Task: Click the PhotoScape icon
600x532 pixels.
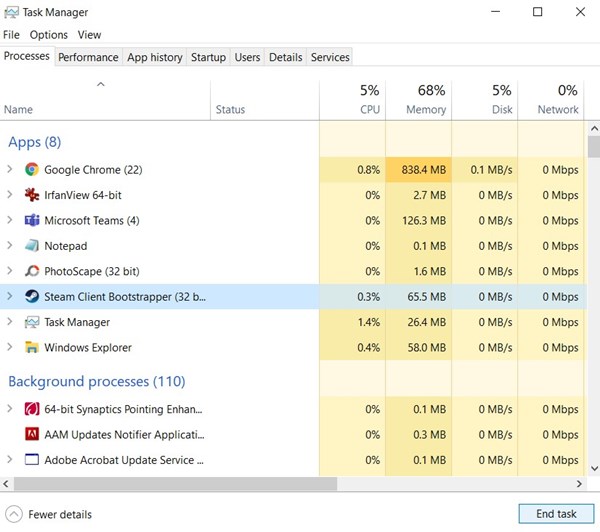Action: coord(32,271)
